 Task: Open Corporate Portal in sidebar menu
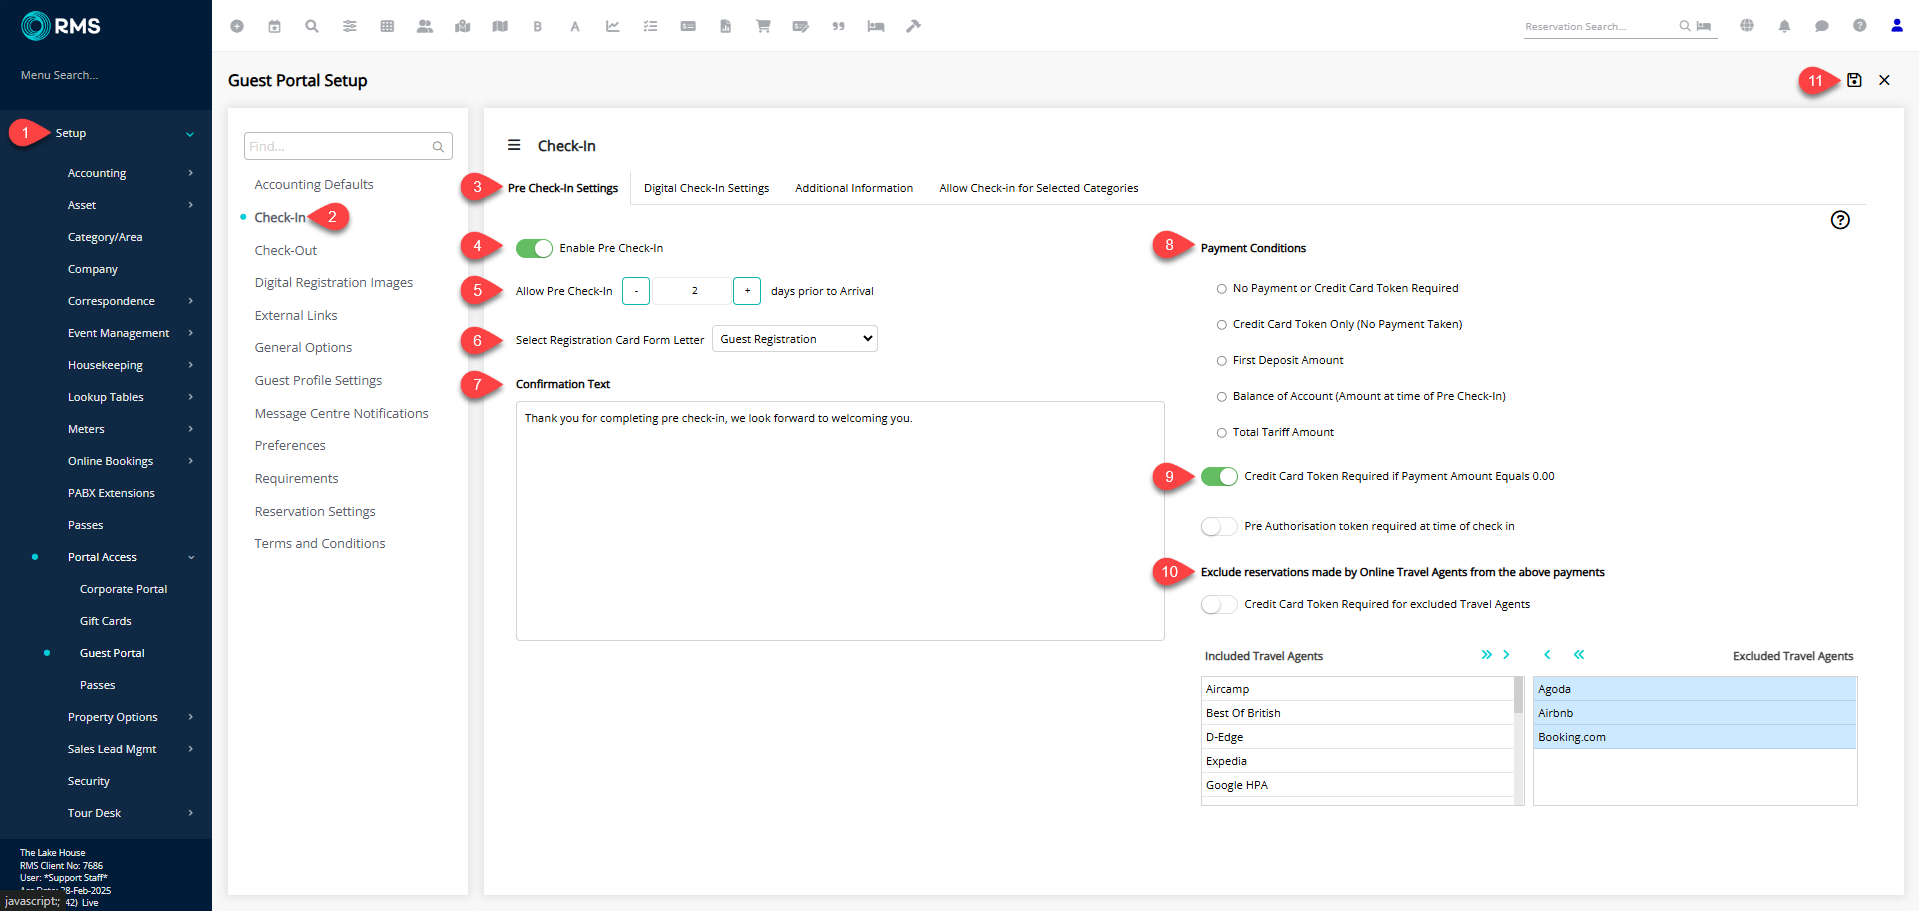(123, 589)
